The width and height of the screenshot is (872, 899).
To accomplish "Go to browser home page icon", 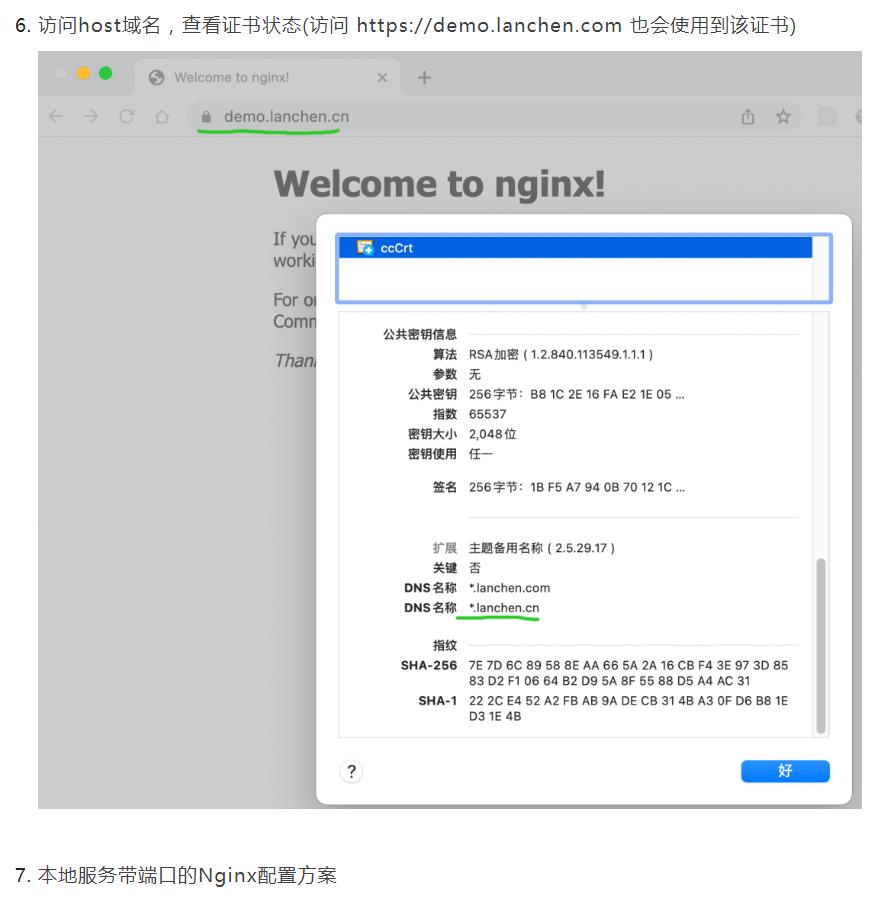I will coord(162,117).
